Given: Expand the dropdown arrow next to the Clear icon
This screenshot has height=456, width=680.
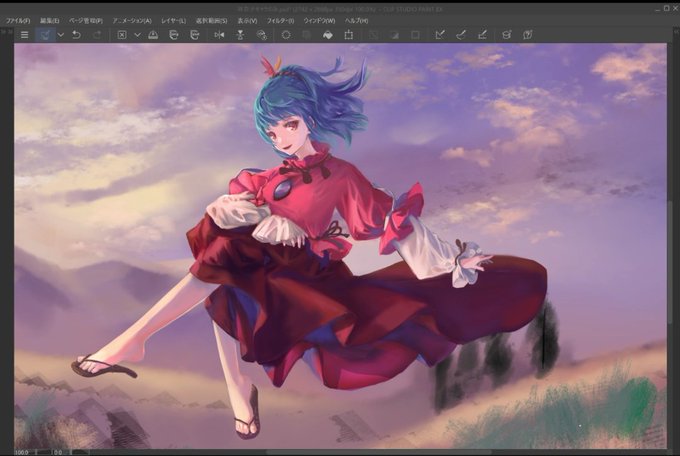Looking at the screenshot, I should [x=137, y=35].
